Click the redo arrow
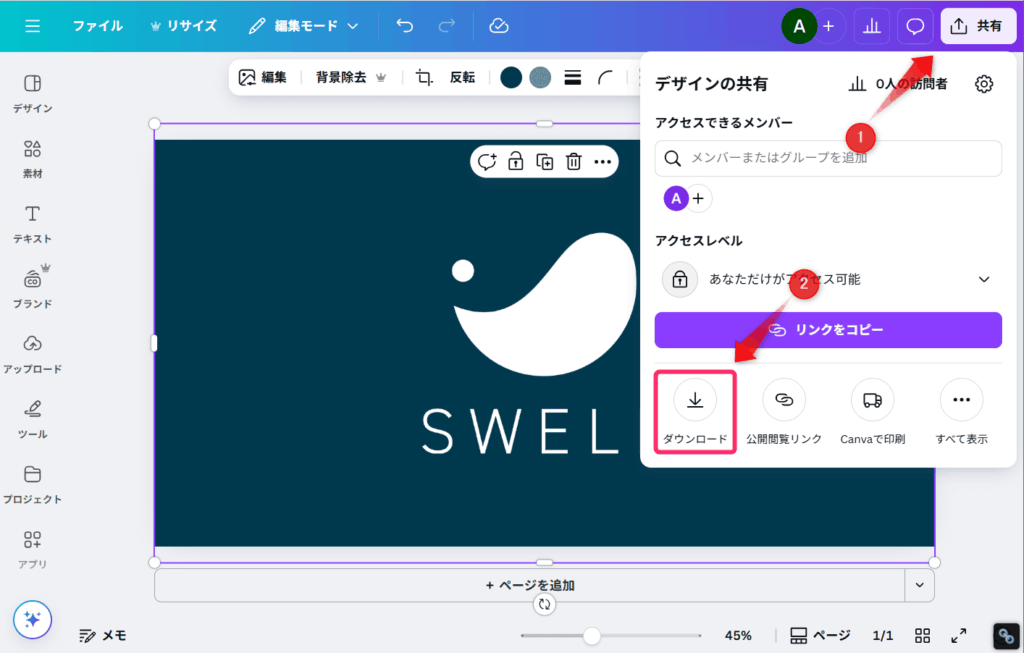The height and width of the screenshot is (653, 1024). [447, 26]
